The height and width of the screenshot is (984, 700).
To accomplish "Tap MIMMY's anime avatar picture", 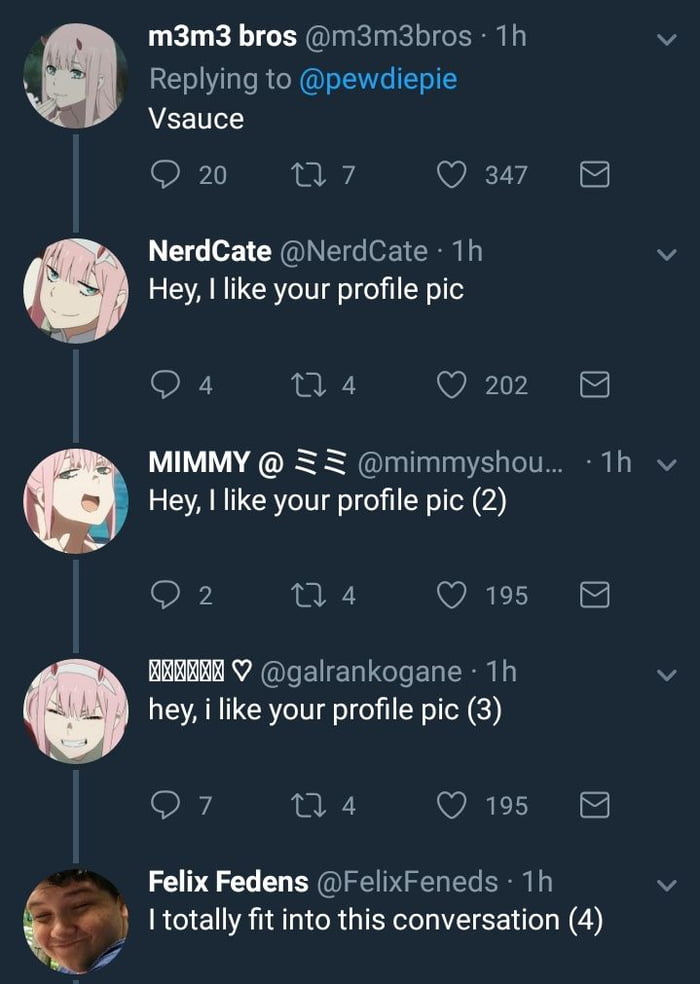I will pyautogui.click(x=76, y=500).
